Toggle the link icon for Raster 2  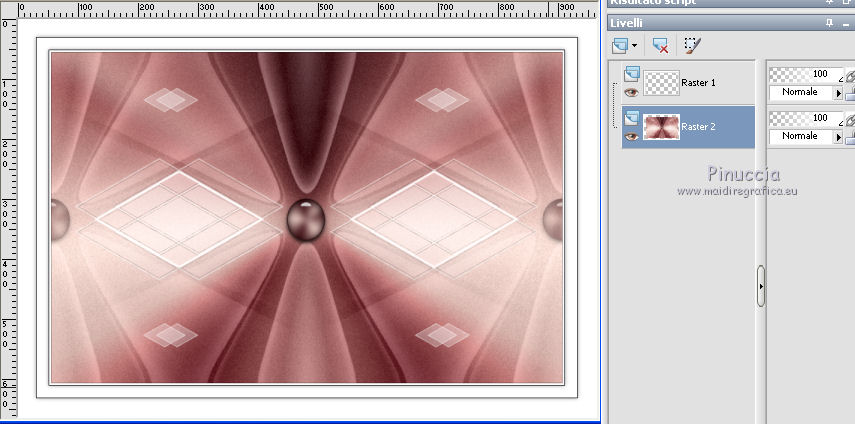[x=850, y=119]
